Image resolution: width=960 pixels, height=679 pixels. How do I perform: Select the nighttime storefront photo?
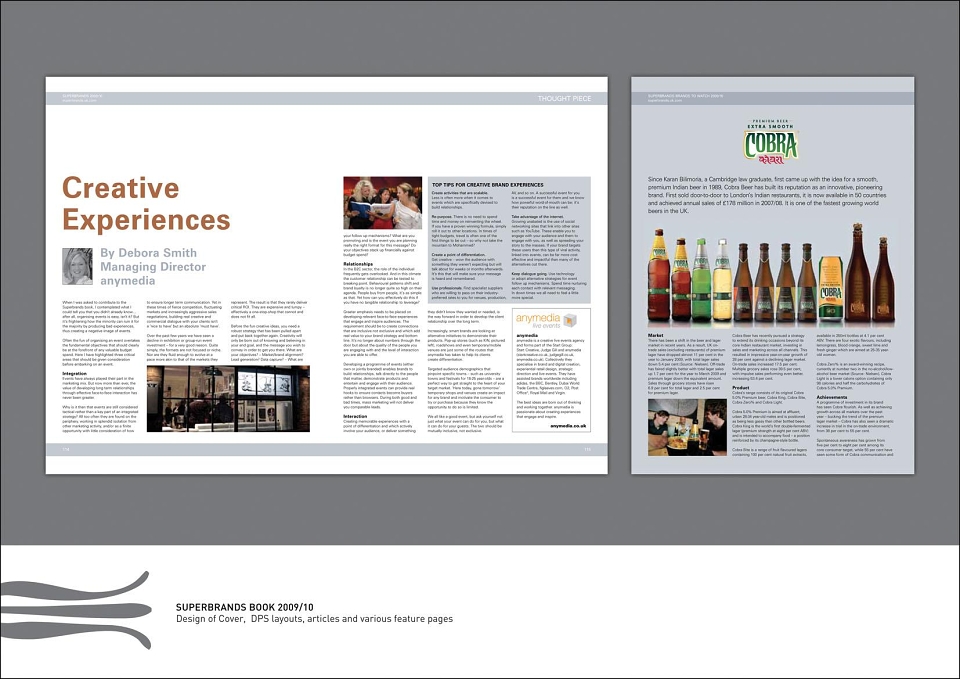(x=228, y=399)
